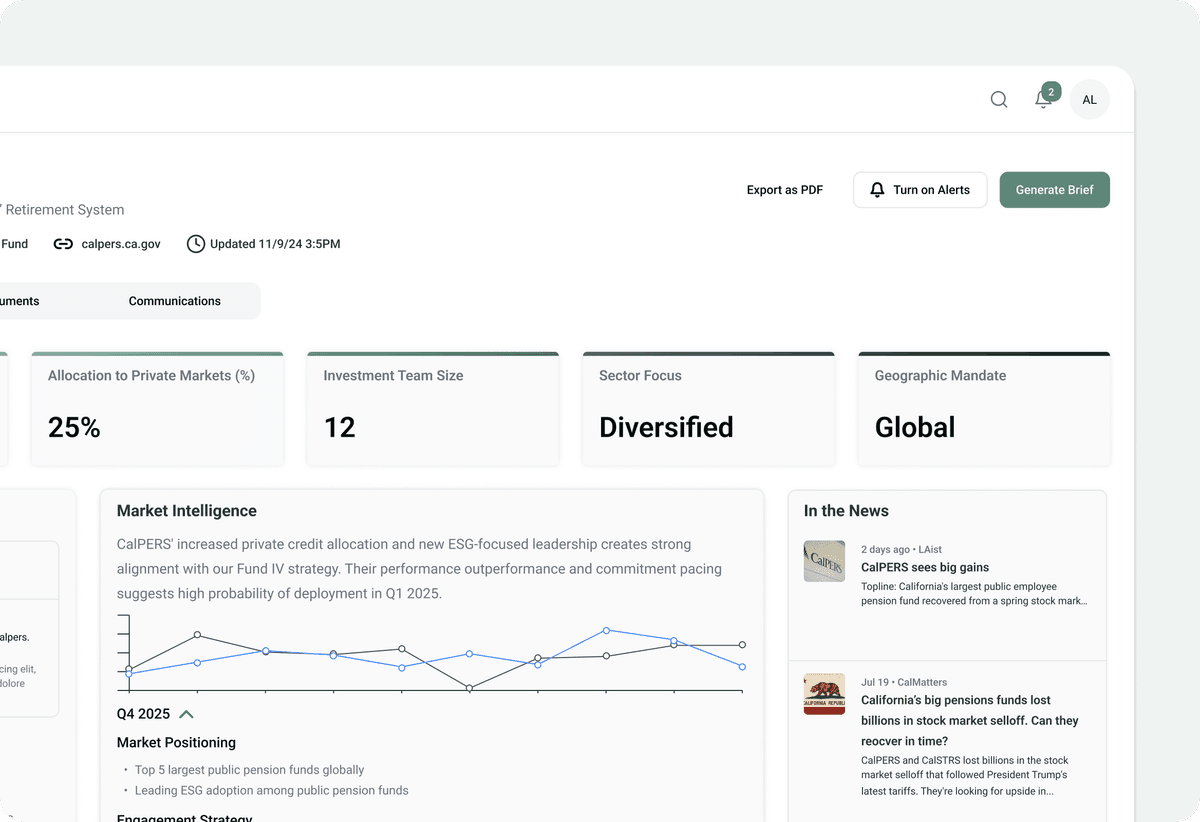This screenshot has height=822, width=1200.
Task: Collapse the Market Positioning bullet list
Action: (x=176, y=742)
